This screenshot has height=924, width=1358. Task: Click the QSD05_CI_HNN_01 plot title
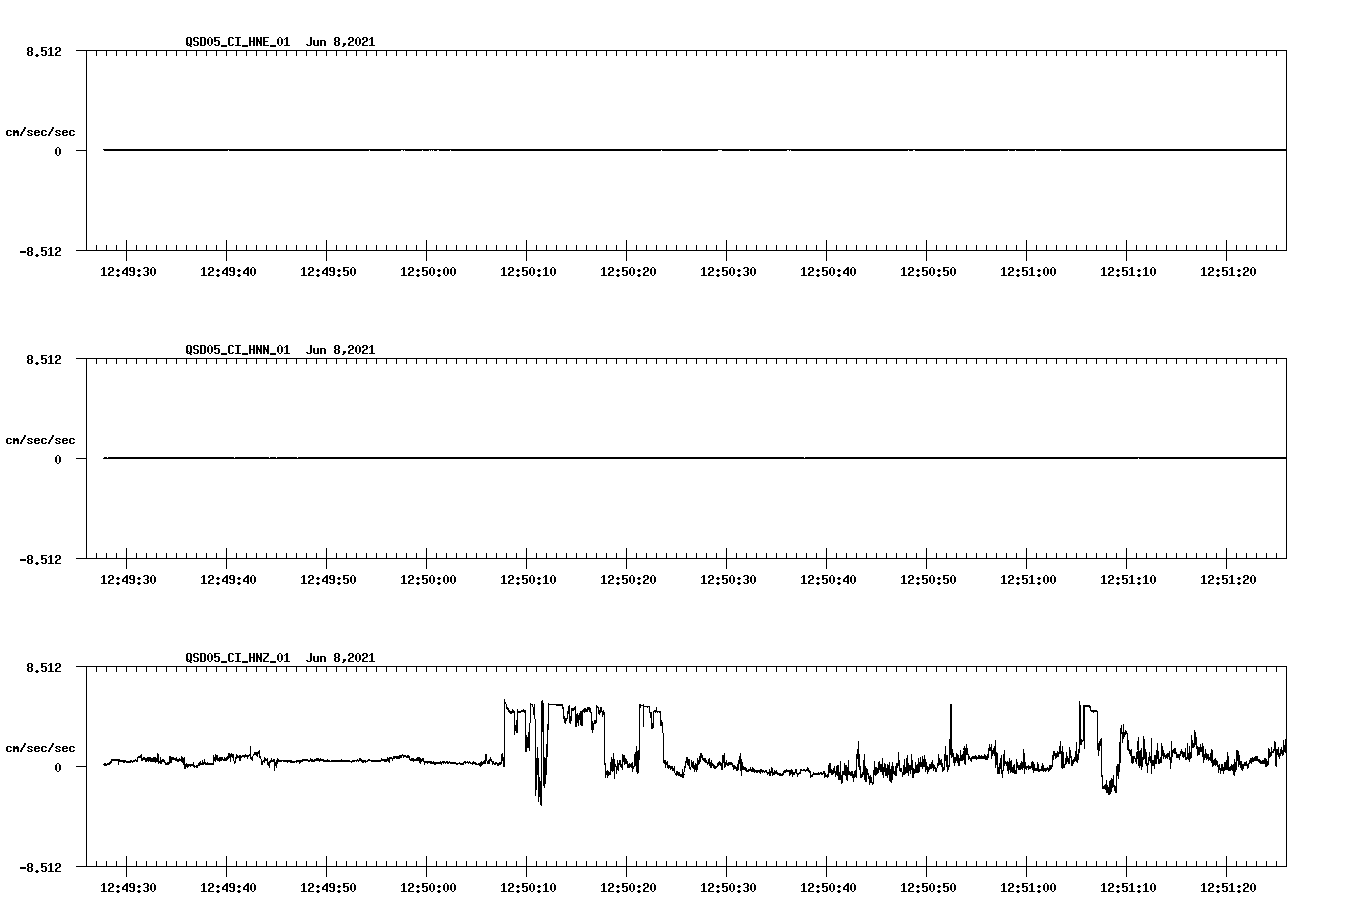[x=280, y=349]
